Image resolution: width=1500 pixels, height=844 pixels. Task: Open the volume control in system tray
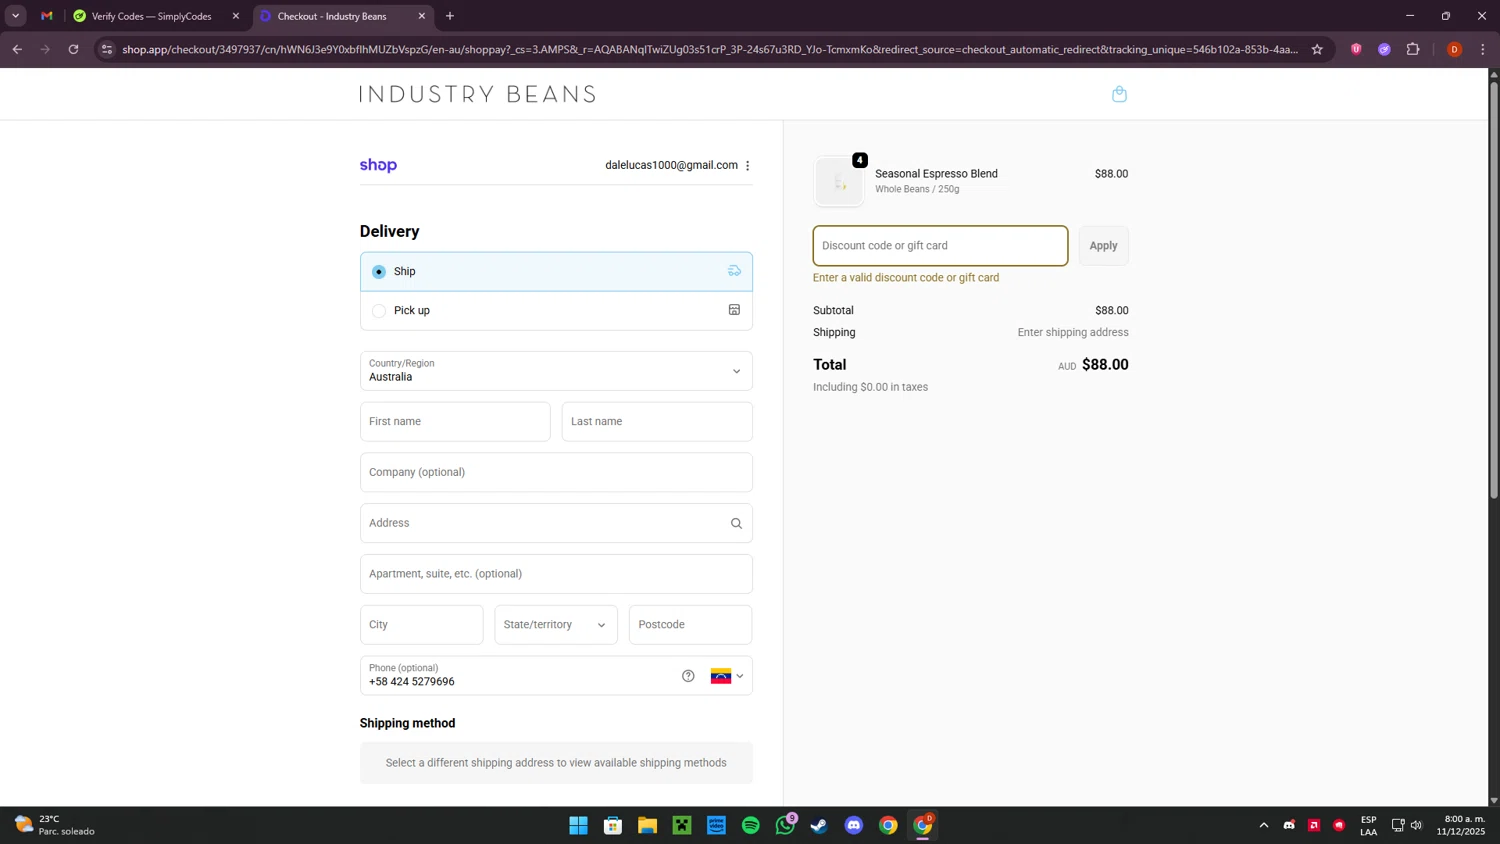(x=1416, y=825)
